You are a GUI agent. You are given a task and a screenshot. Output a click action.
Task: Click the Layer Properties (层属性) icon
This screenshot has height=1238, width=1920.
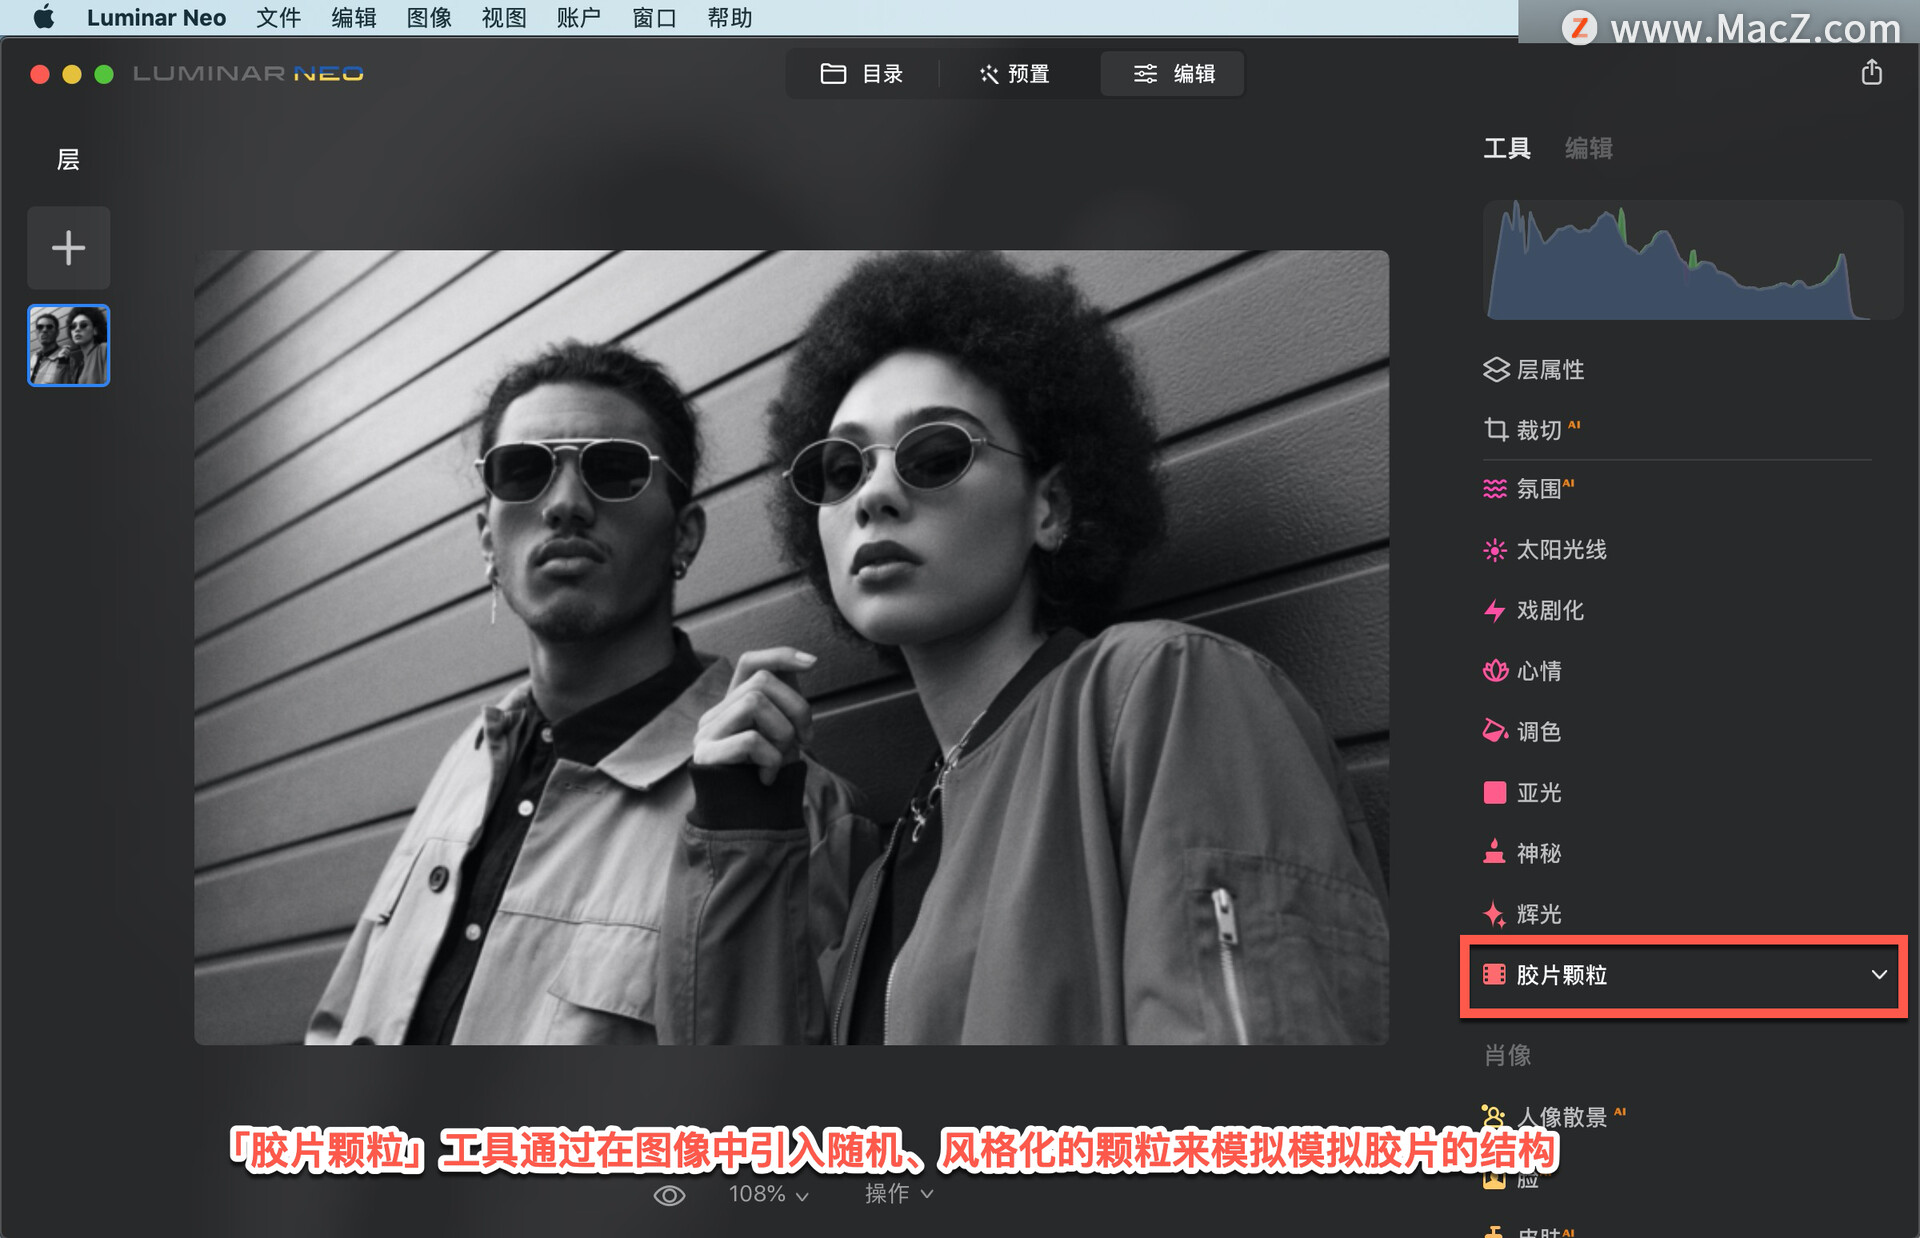click(x=1495, y=369)
